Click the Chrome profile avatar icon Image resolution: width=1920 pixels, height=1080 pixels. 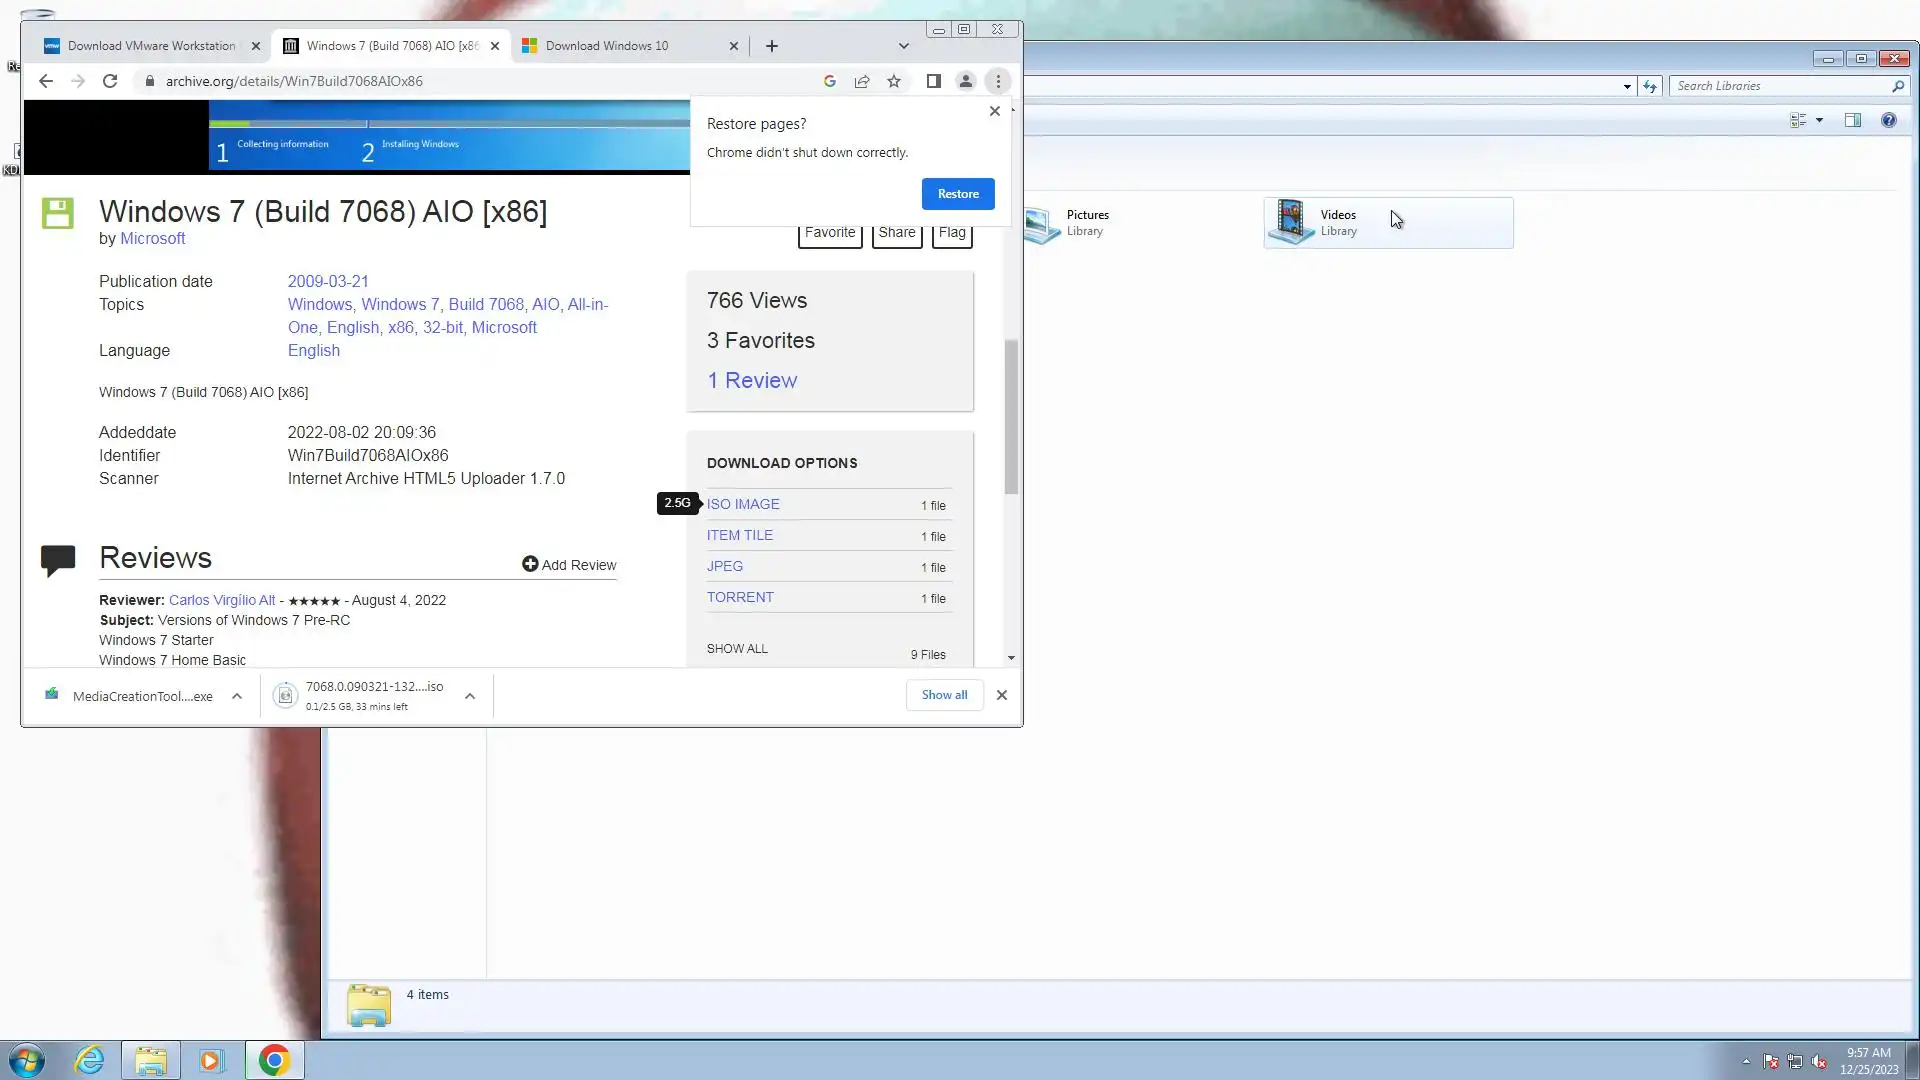[965, 81]
